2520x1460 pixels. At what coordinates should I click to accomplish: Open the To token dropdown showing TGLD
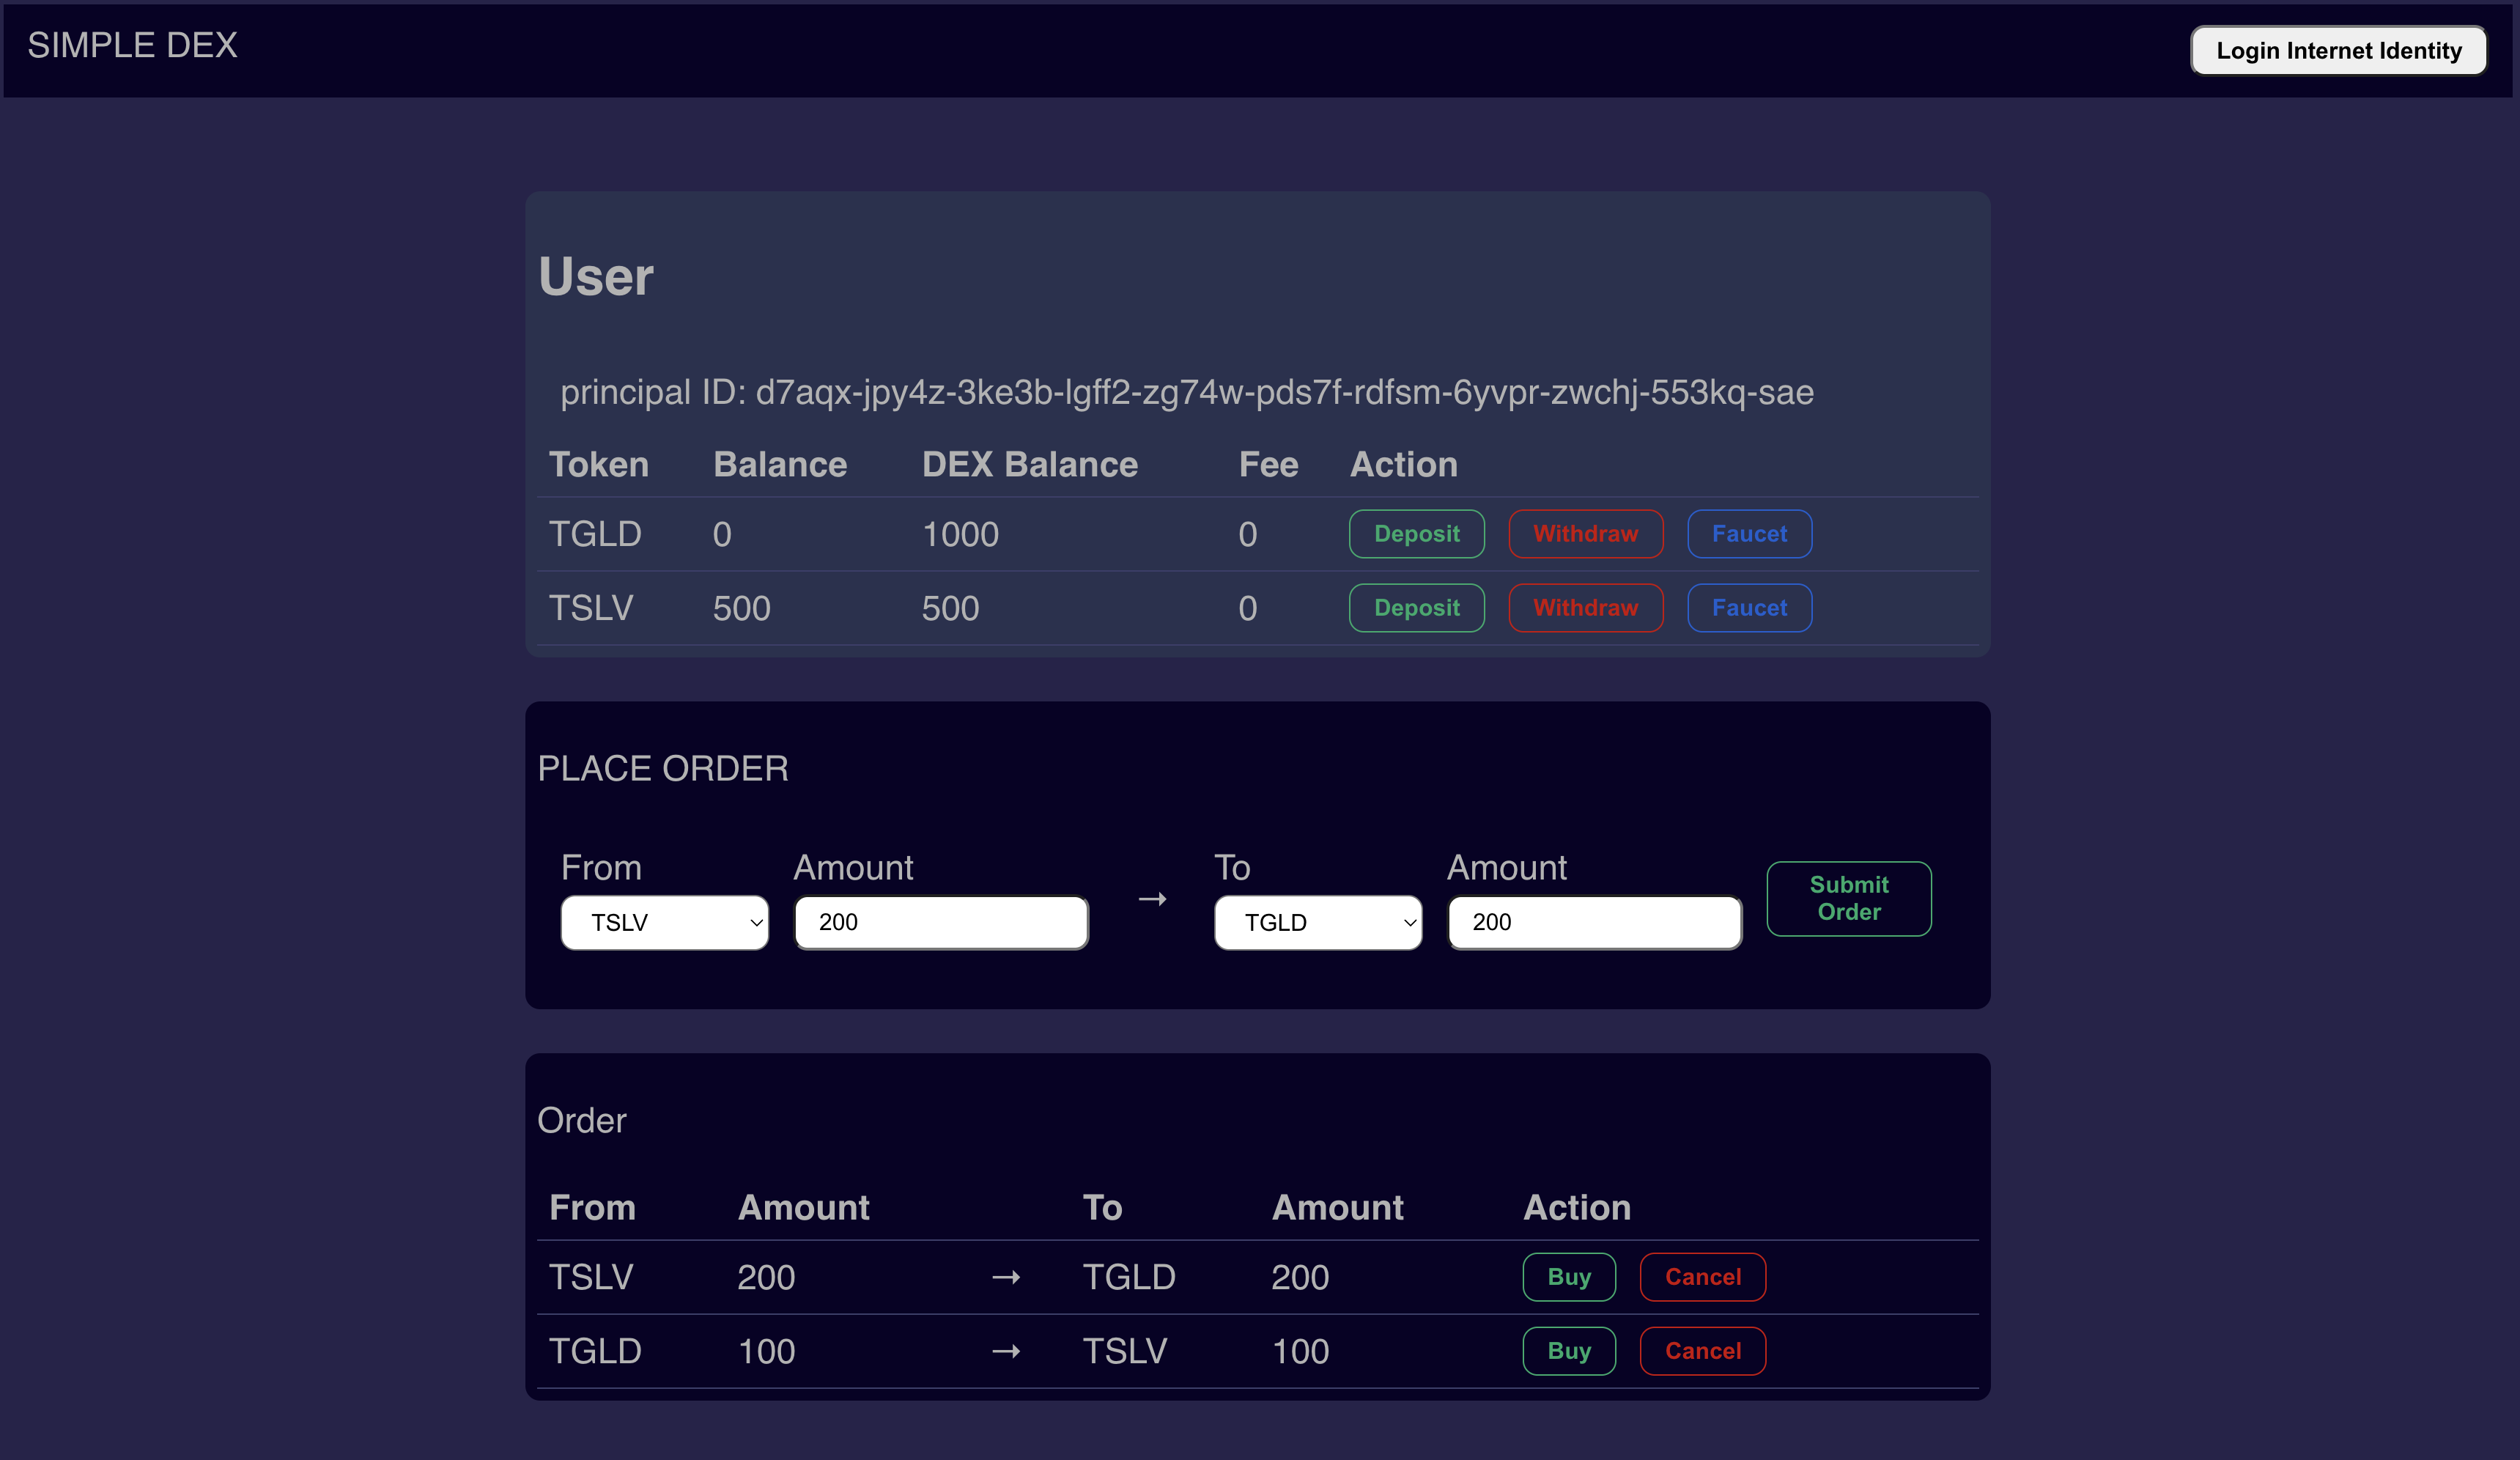(1317, 922)
